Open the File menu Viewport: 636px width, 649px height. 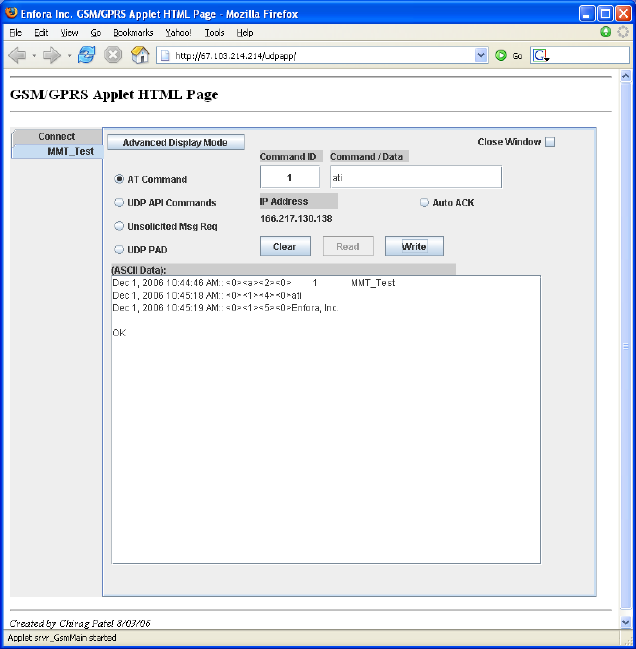16,33
